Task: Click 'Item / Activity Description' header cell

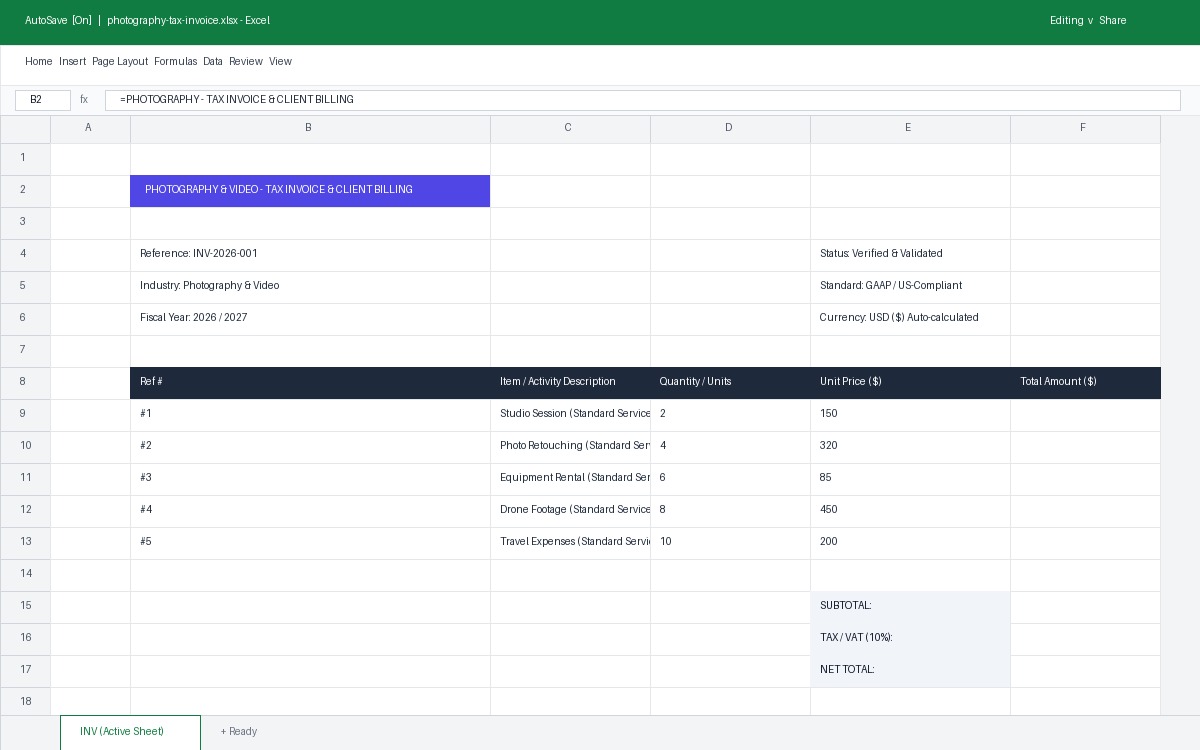Action: pos(570,383)
